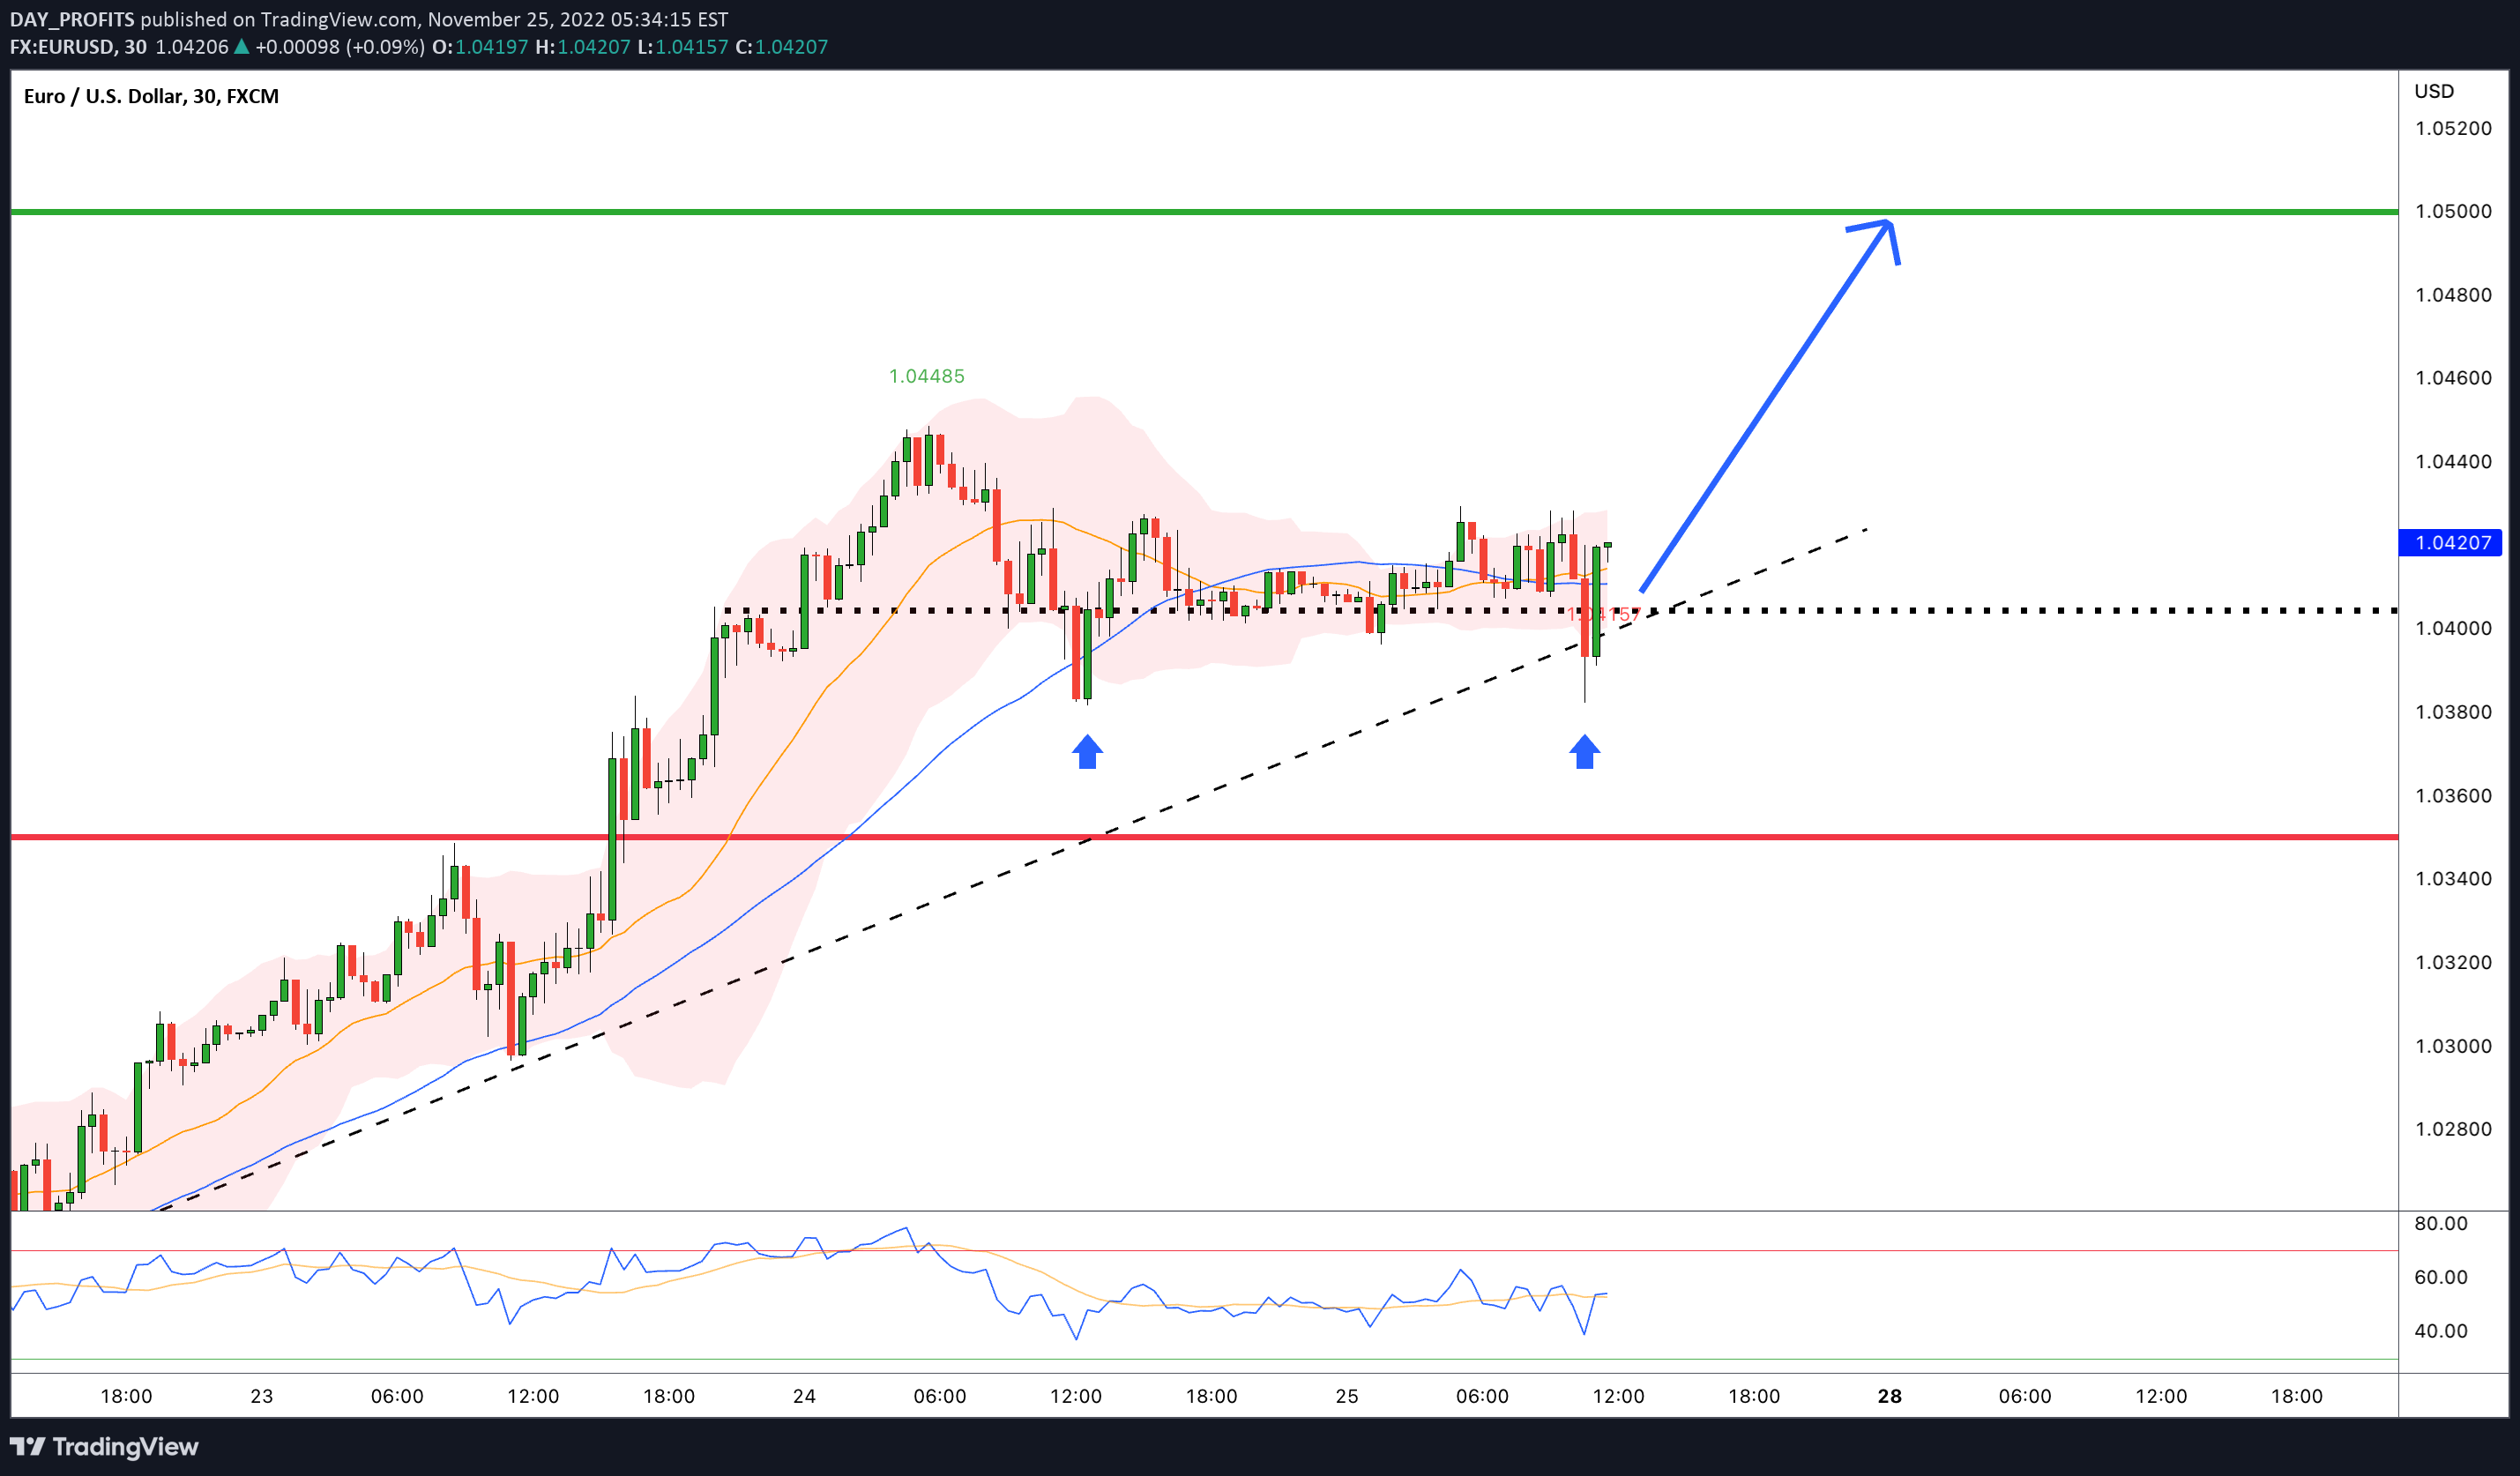Image resolution: width=2520 pixels, height=1476 pixels.
Task: Click the 1.04600 price axis label
Action: (x=2453, y=378)
